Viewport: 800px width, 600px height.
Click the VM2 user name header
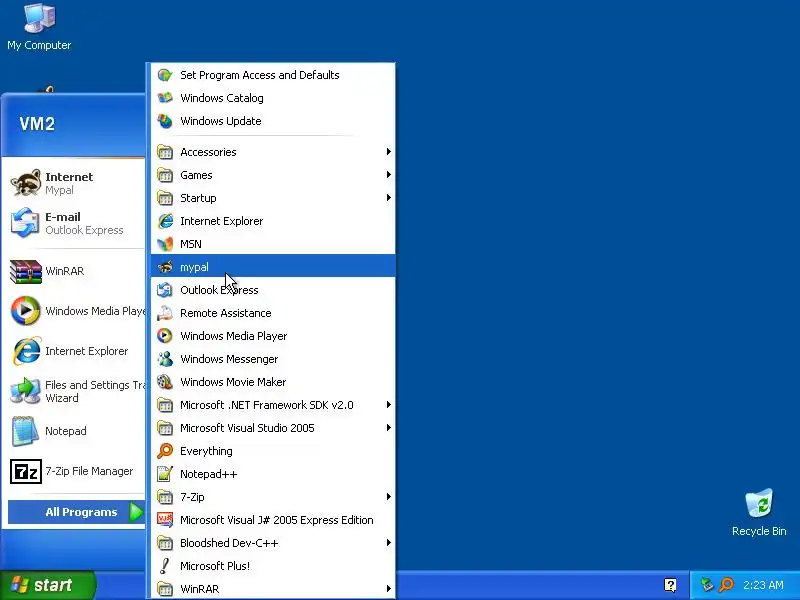37,123
